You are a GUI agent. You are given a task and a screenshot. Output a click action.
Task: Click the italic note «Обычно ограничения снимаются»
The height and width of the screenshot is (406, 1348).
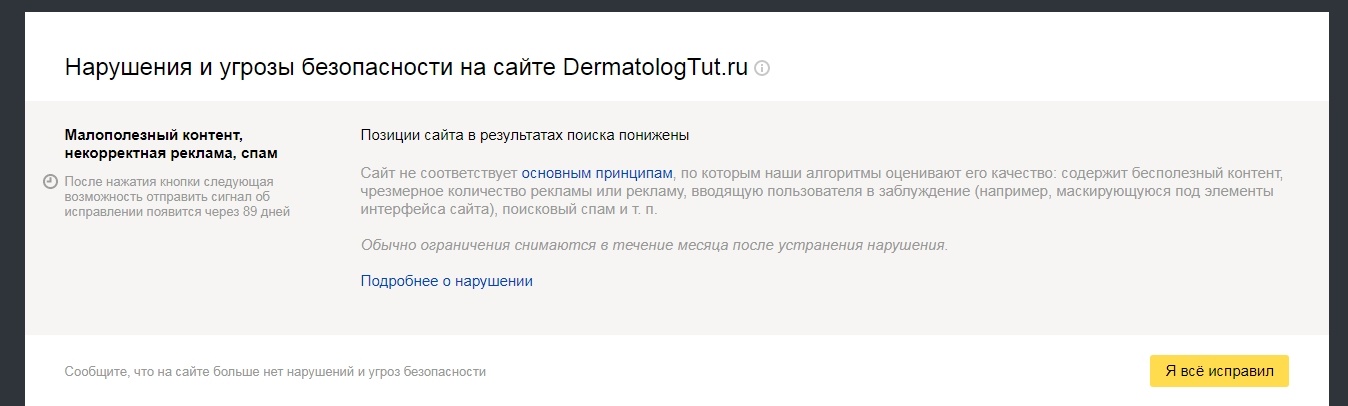click(654, 245)
